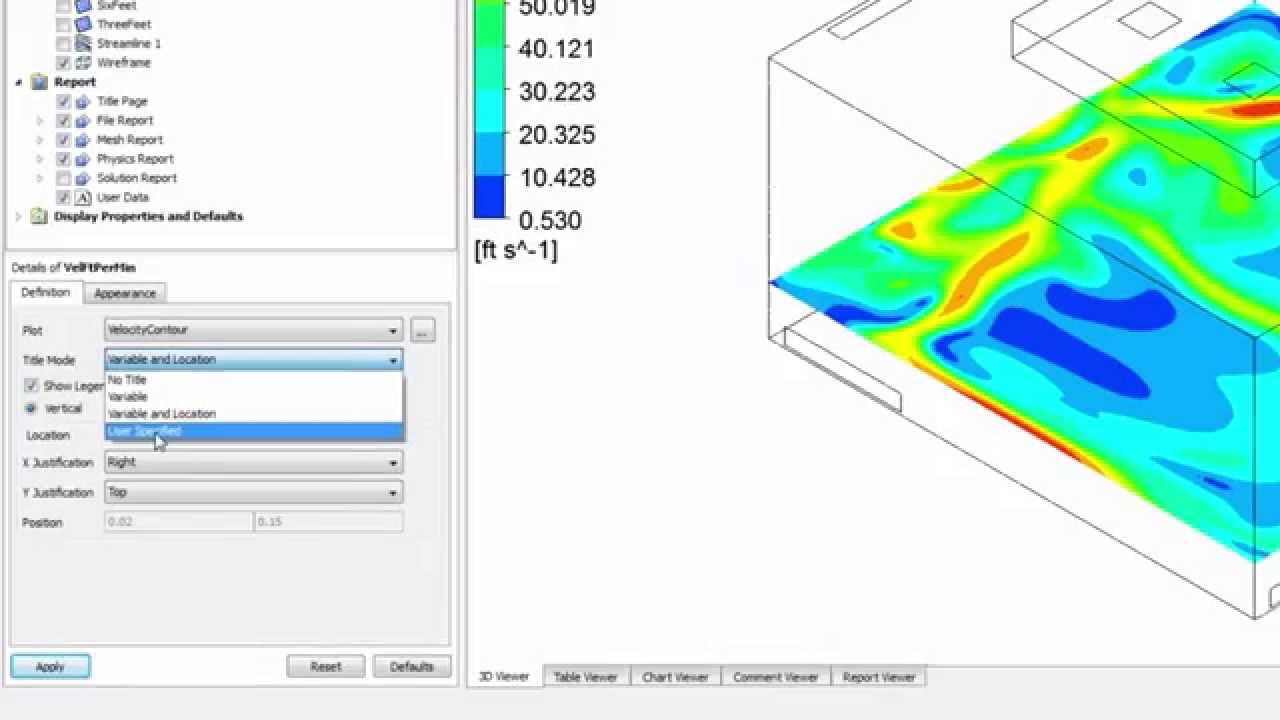Open the Comment Viewer tab
Image resolution: width=1280 pixels, height=720 pixels.
click(775, 677)
